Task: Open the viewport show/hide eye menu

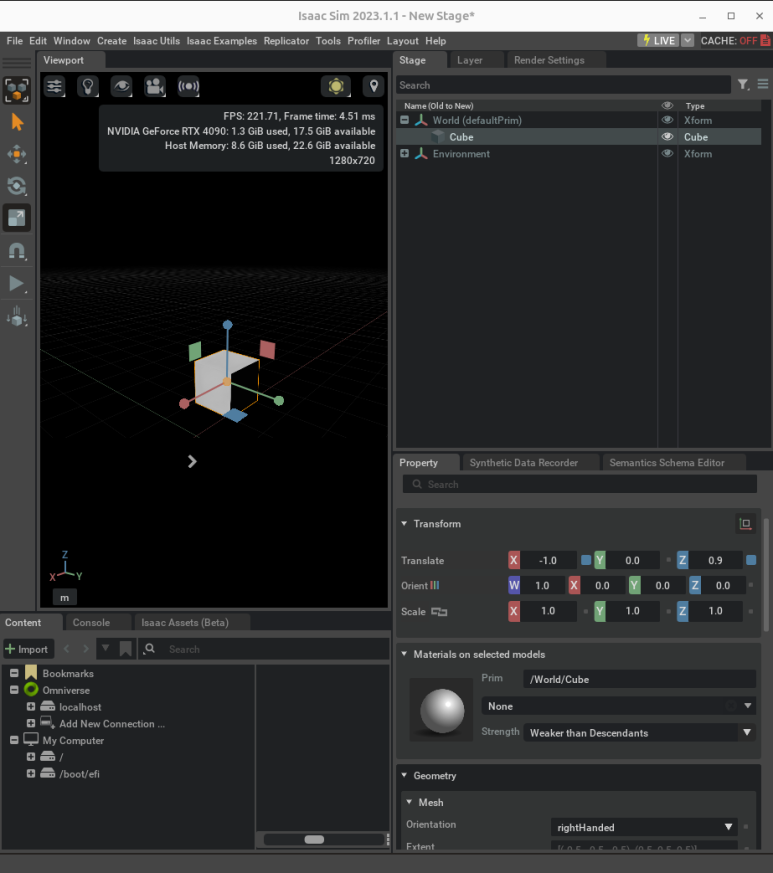Action: 121,86
